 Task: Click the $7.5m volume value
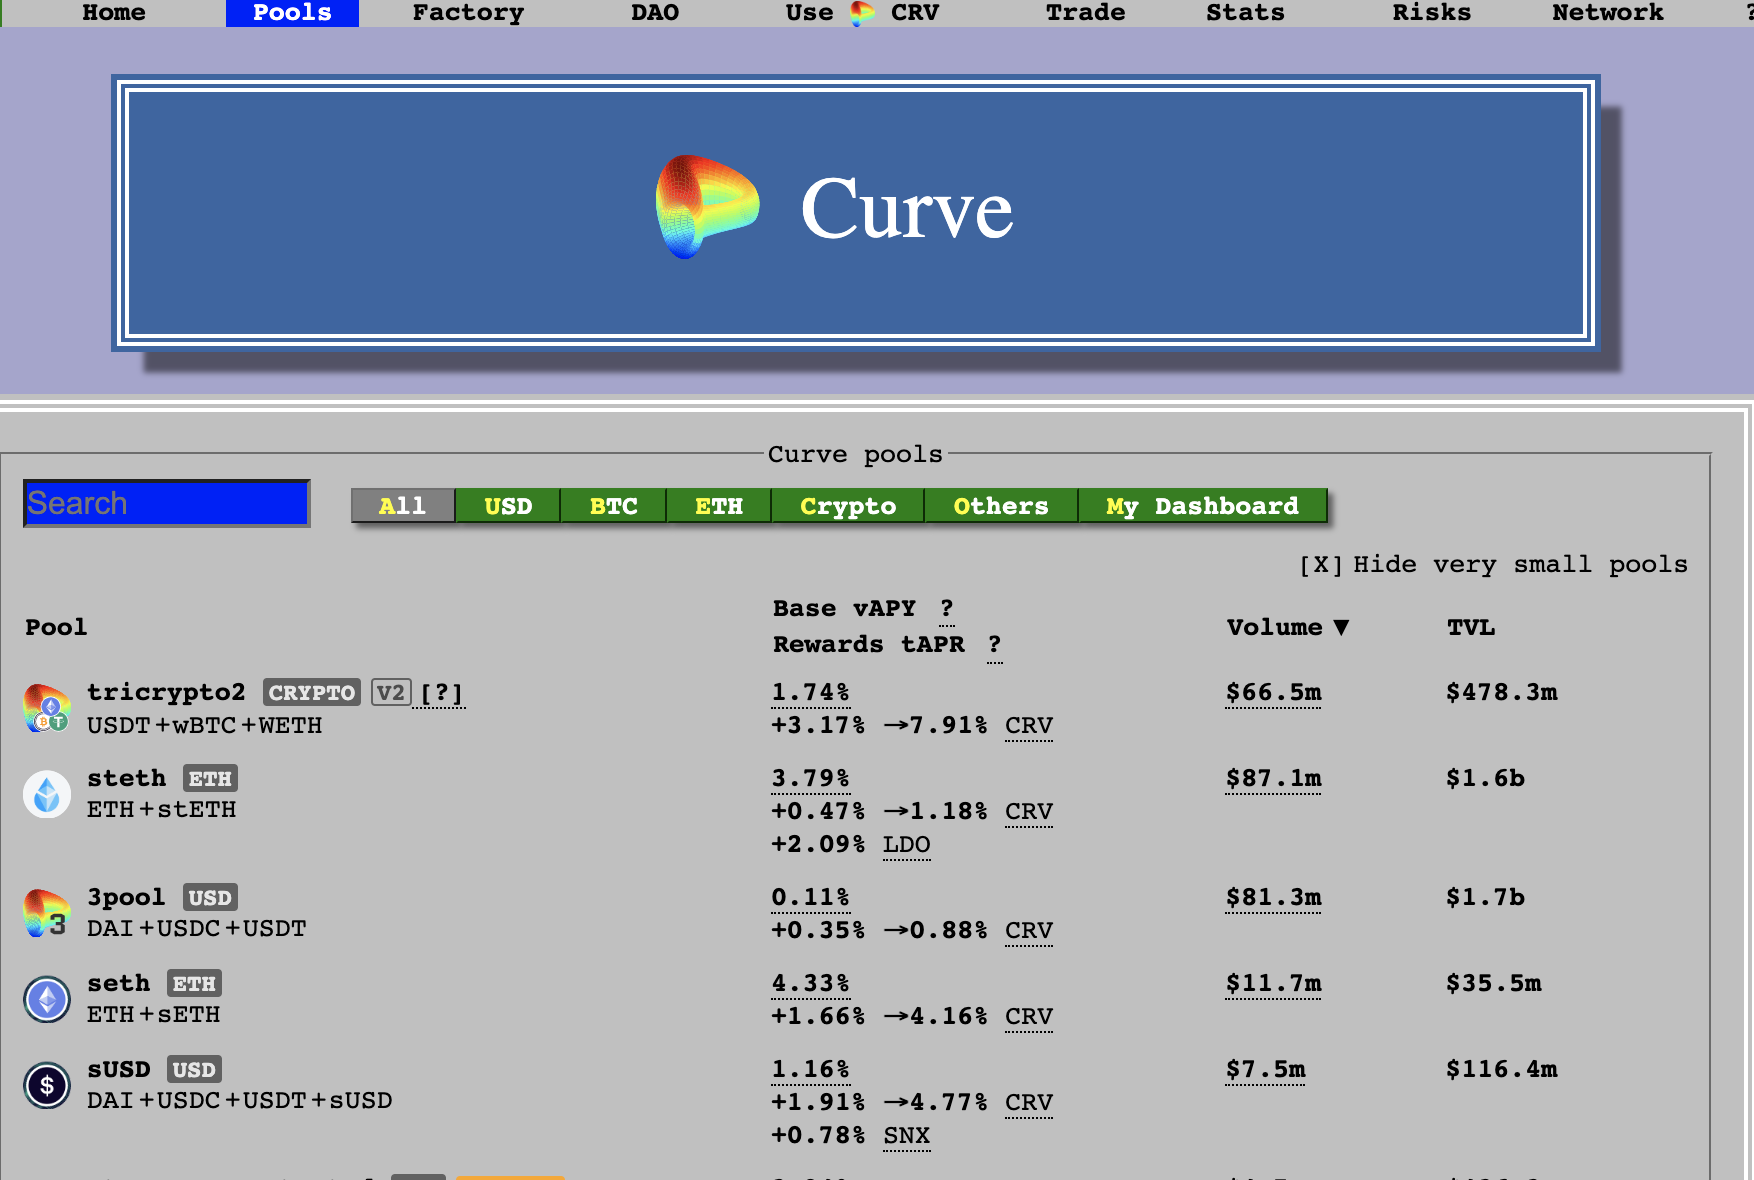coord(1266,1069)
